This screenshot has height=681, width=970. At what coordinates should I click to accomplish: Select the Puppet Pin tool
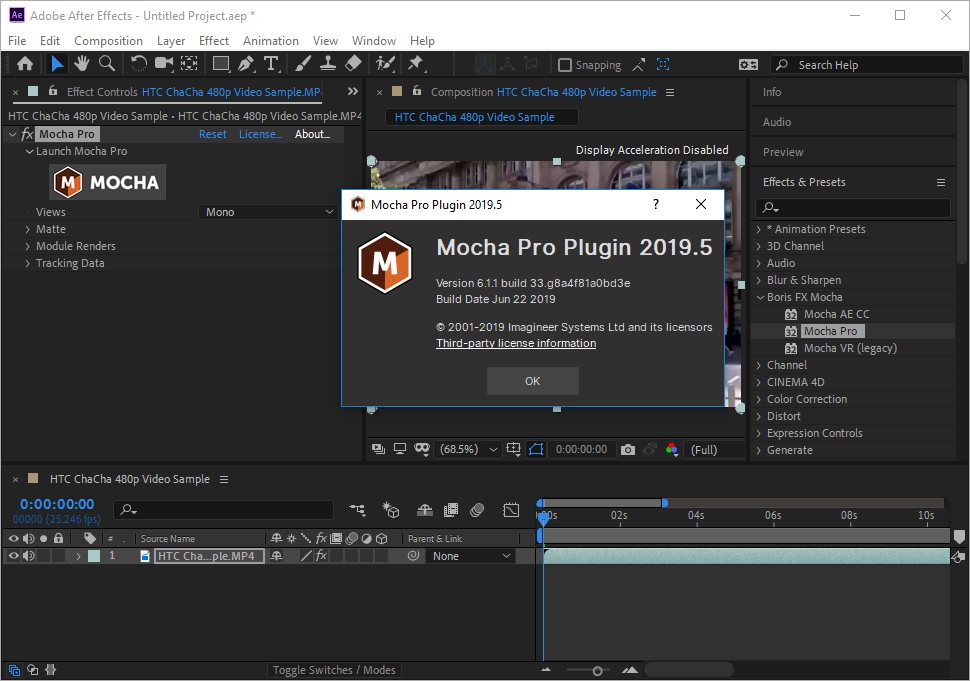pos(416,64)
